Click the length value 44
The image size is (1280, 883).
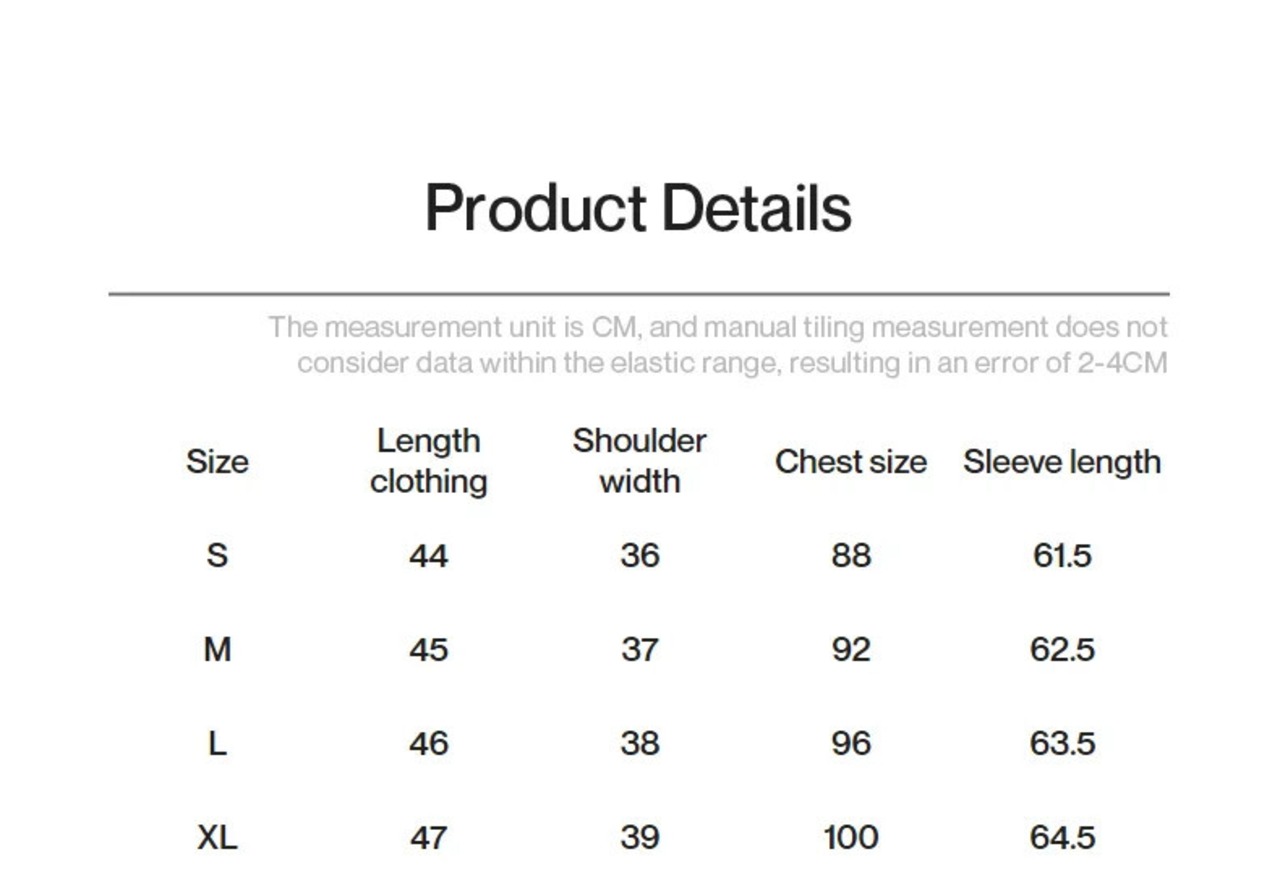coord(428,555)
